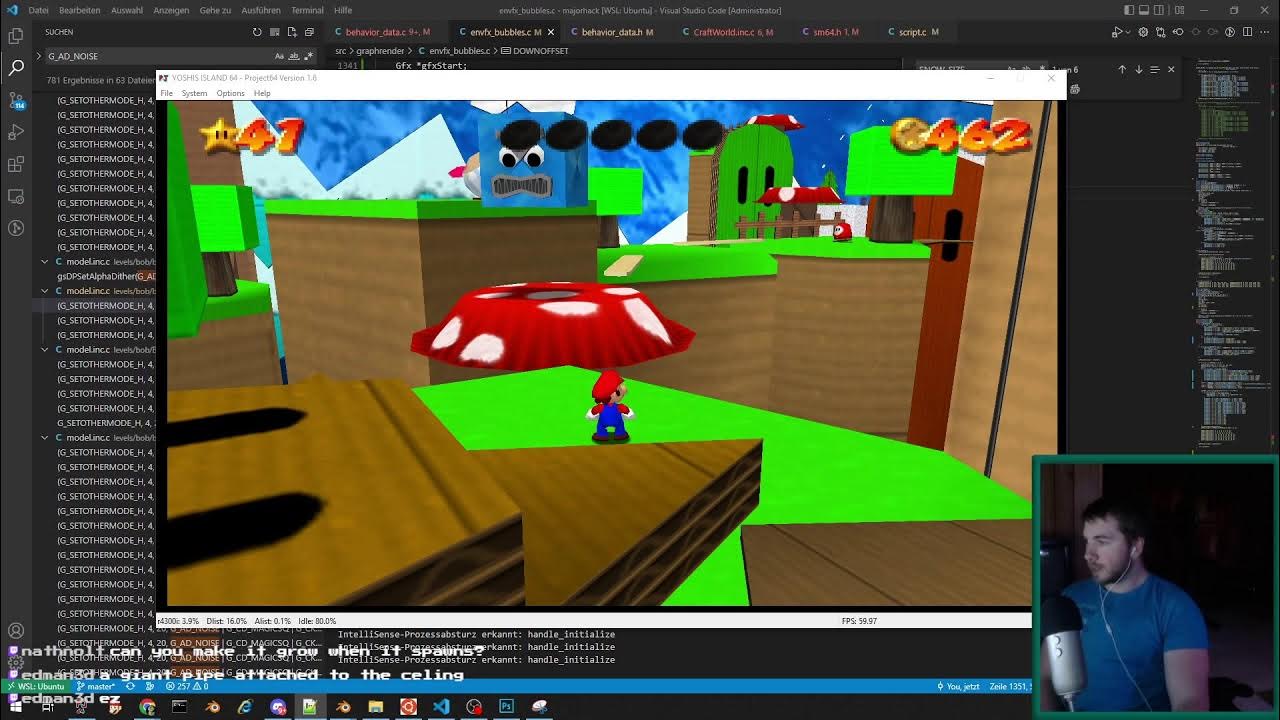Toggle the secondary sidebar layout
This screenshot has width=1280, height=720.
(x=1159, y=10)
